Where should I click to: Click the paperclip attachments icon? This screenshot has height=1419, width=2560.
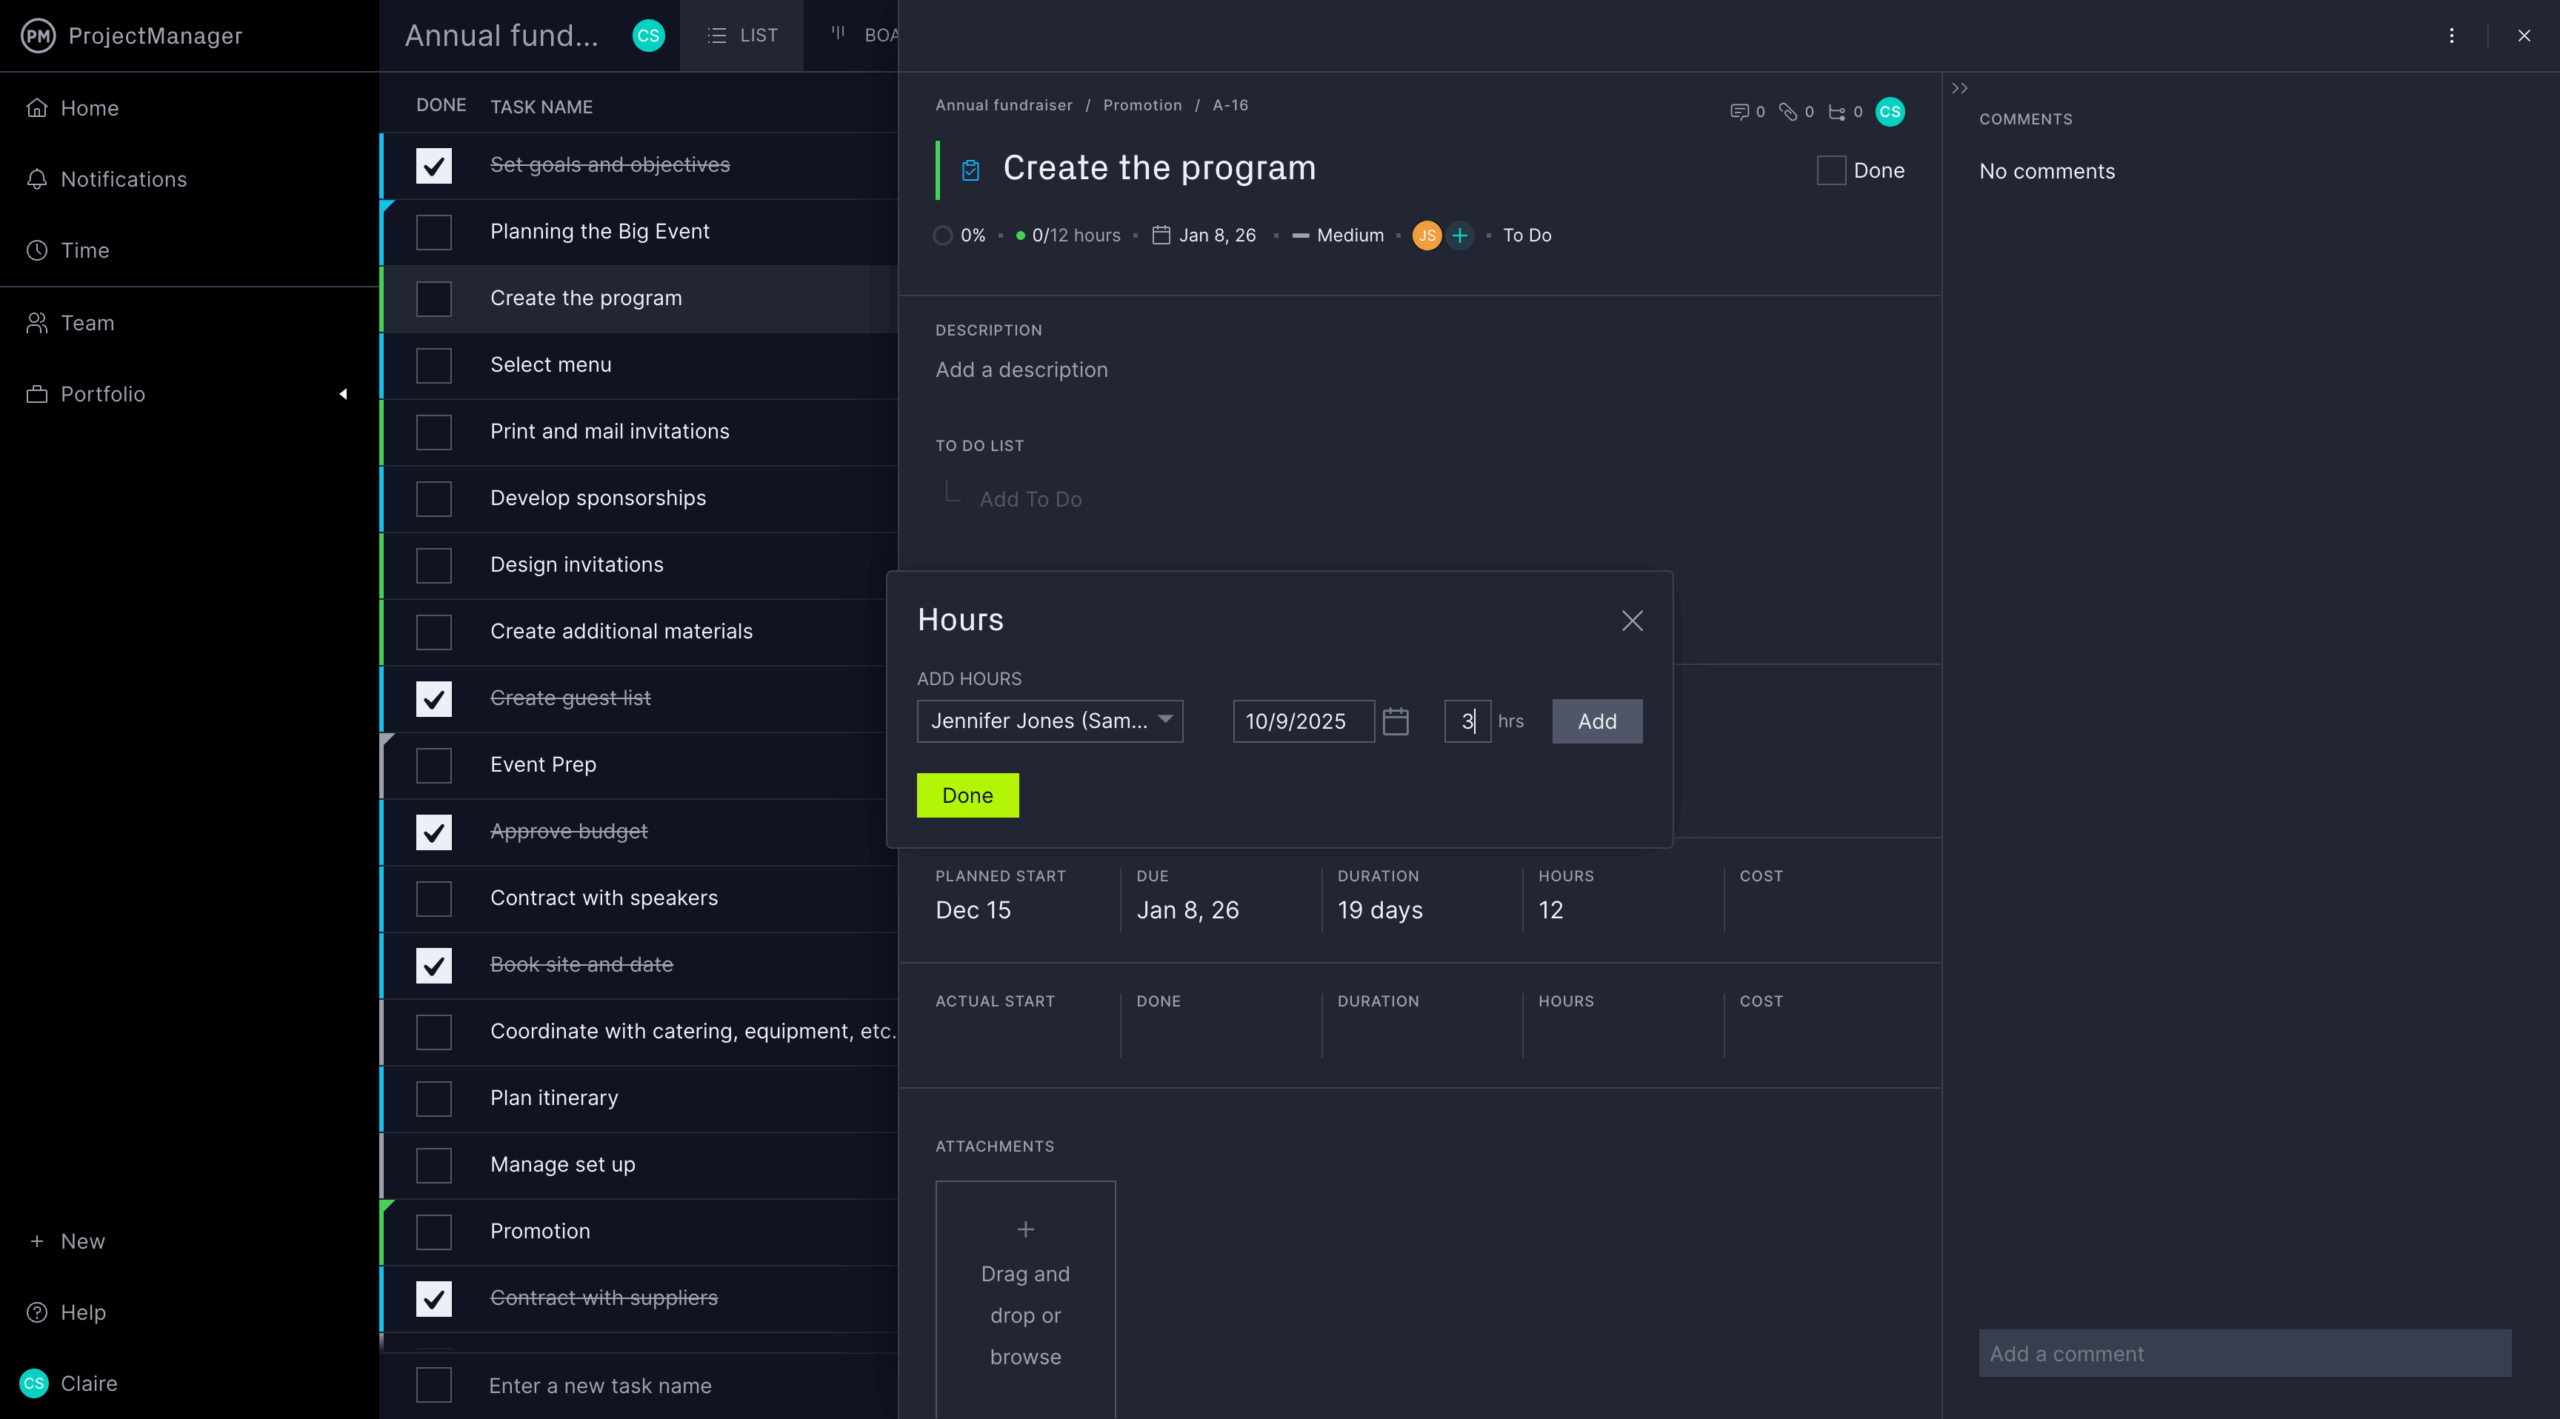(1790, 111)
